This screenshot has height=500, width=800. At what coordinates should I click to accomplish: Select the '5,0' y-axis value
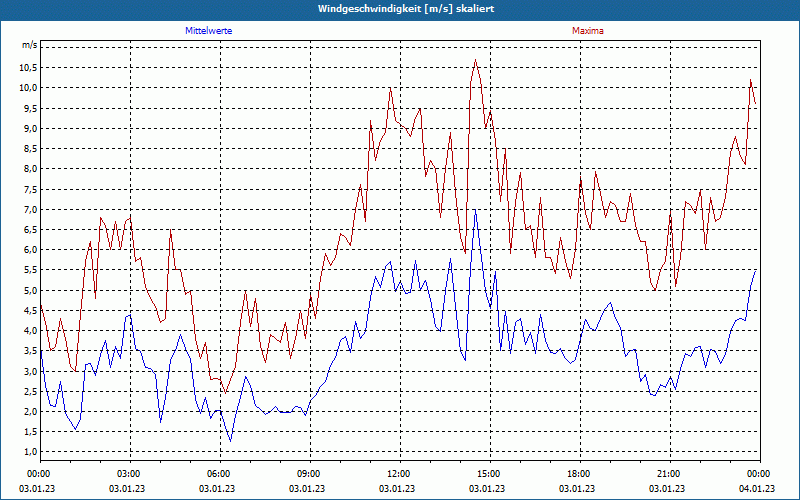pos(31,290)
